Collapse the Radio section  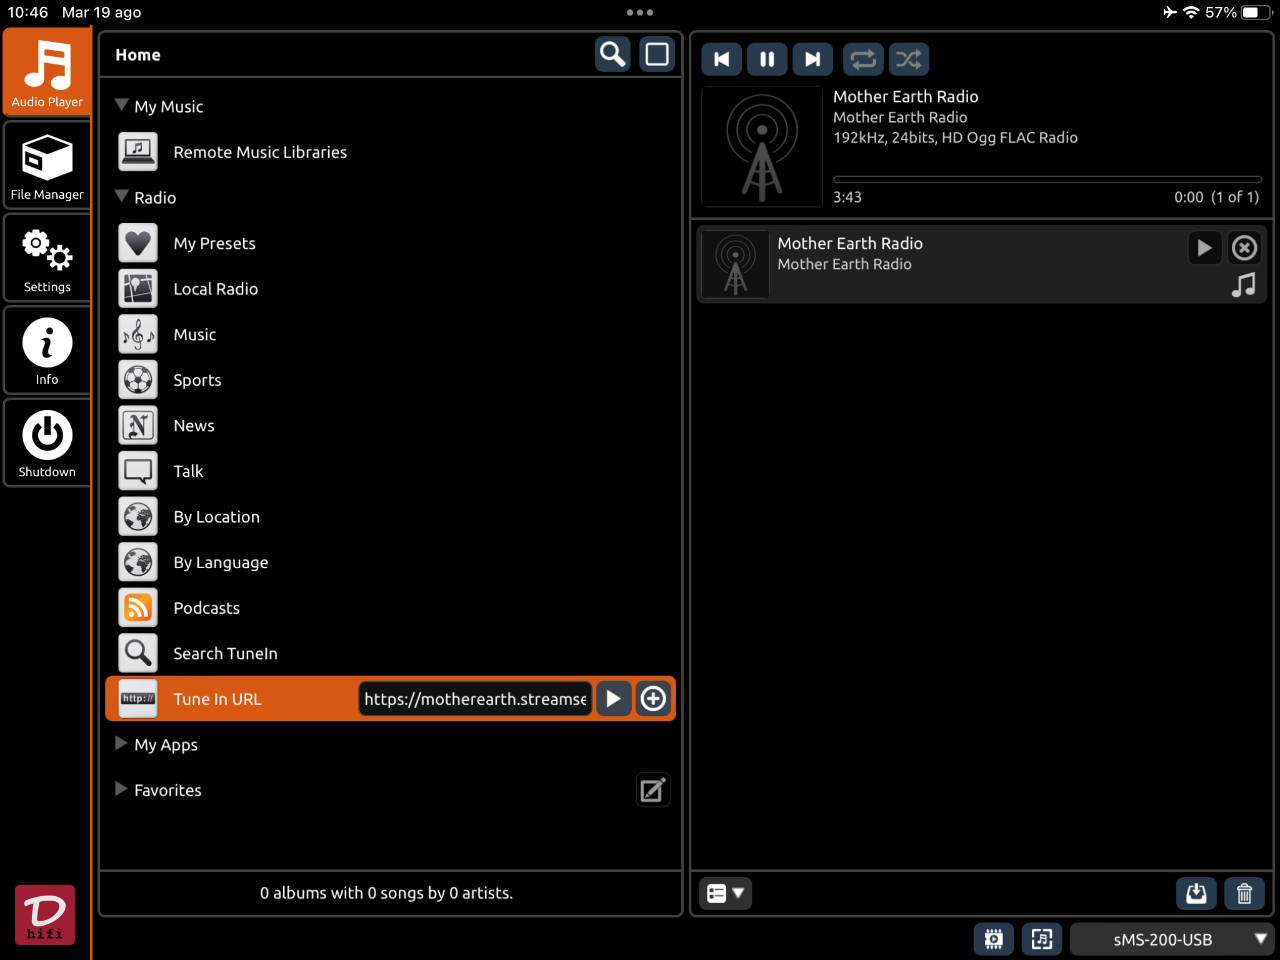pyautogui.click(x=121, y=197)
